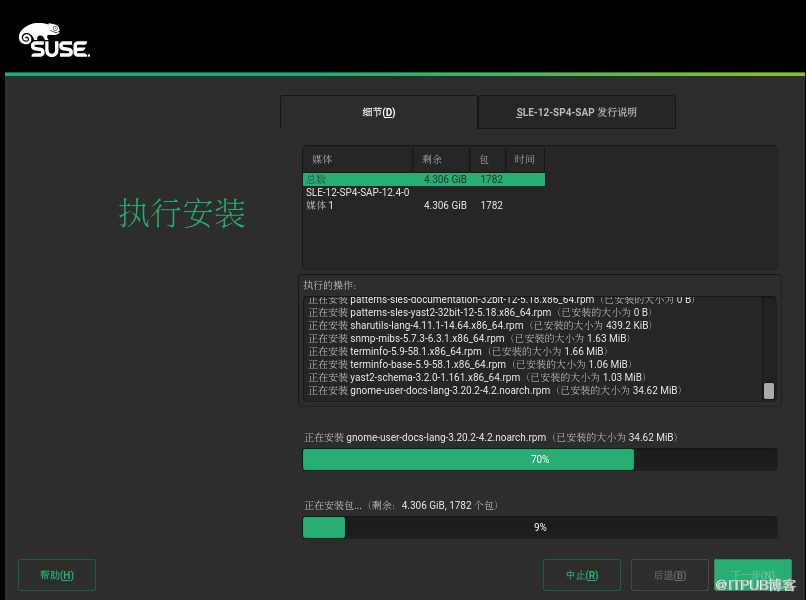Viewport: 806px width, 600px height.
Task: Abort installation with 中止(R) button
Action: click(x=581, y=575)
